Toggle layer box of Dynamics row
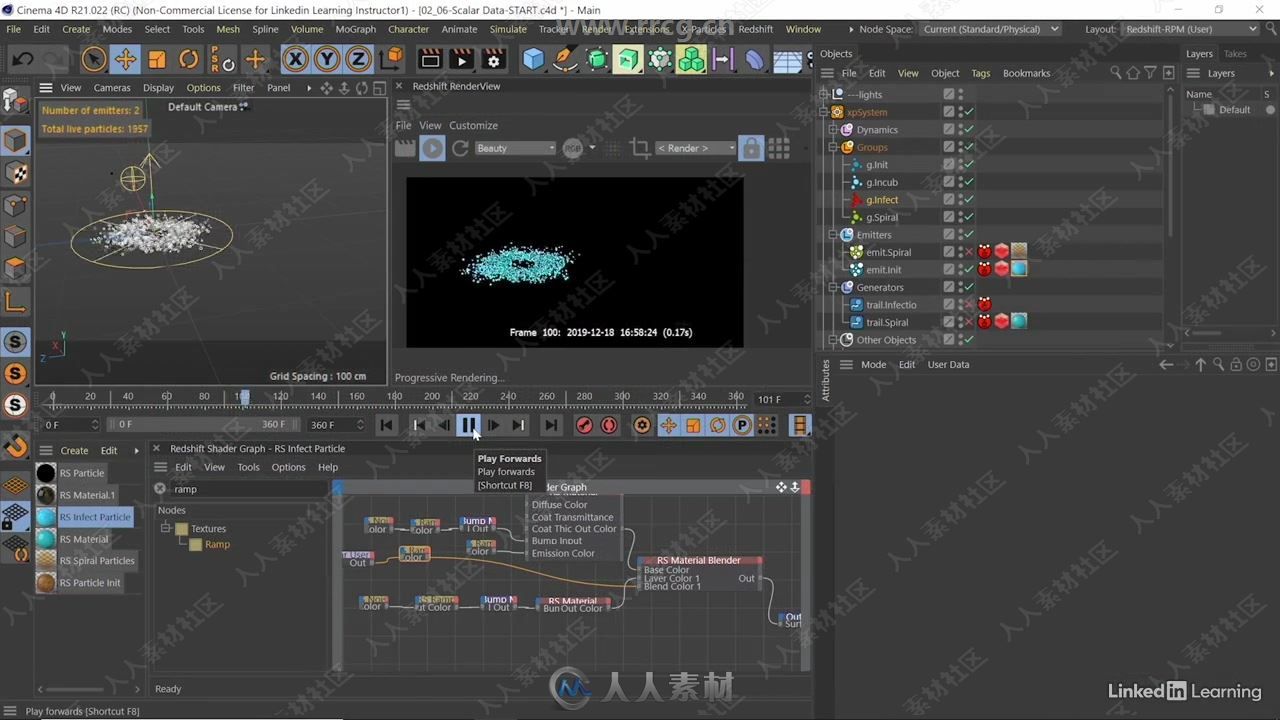Image resolution: width=1280 pixels, height=720 pixels. point(948,130)
